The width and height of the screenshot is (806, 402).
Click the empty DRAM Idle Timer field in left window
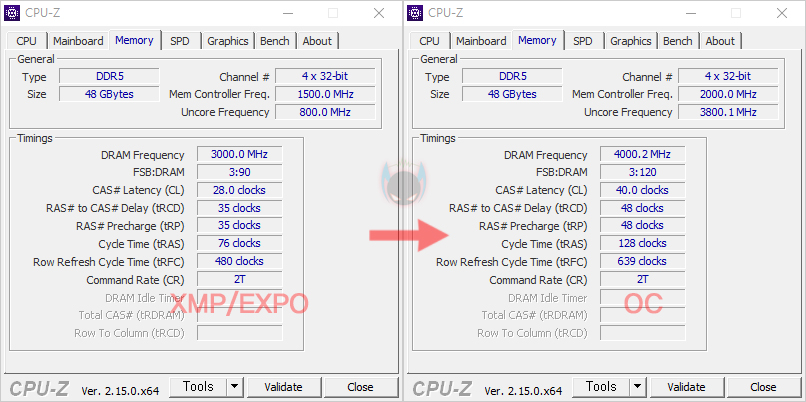click(x=240, y=297)
